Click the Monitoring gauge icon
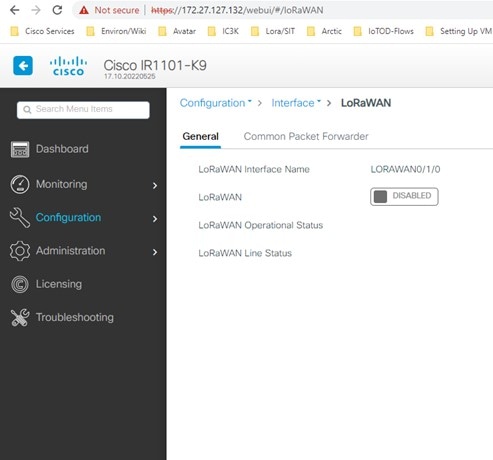This screenshot has width=493, height=460. point(20,184)
